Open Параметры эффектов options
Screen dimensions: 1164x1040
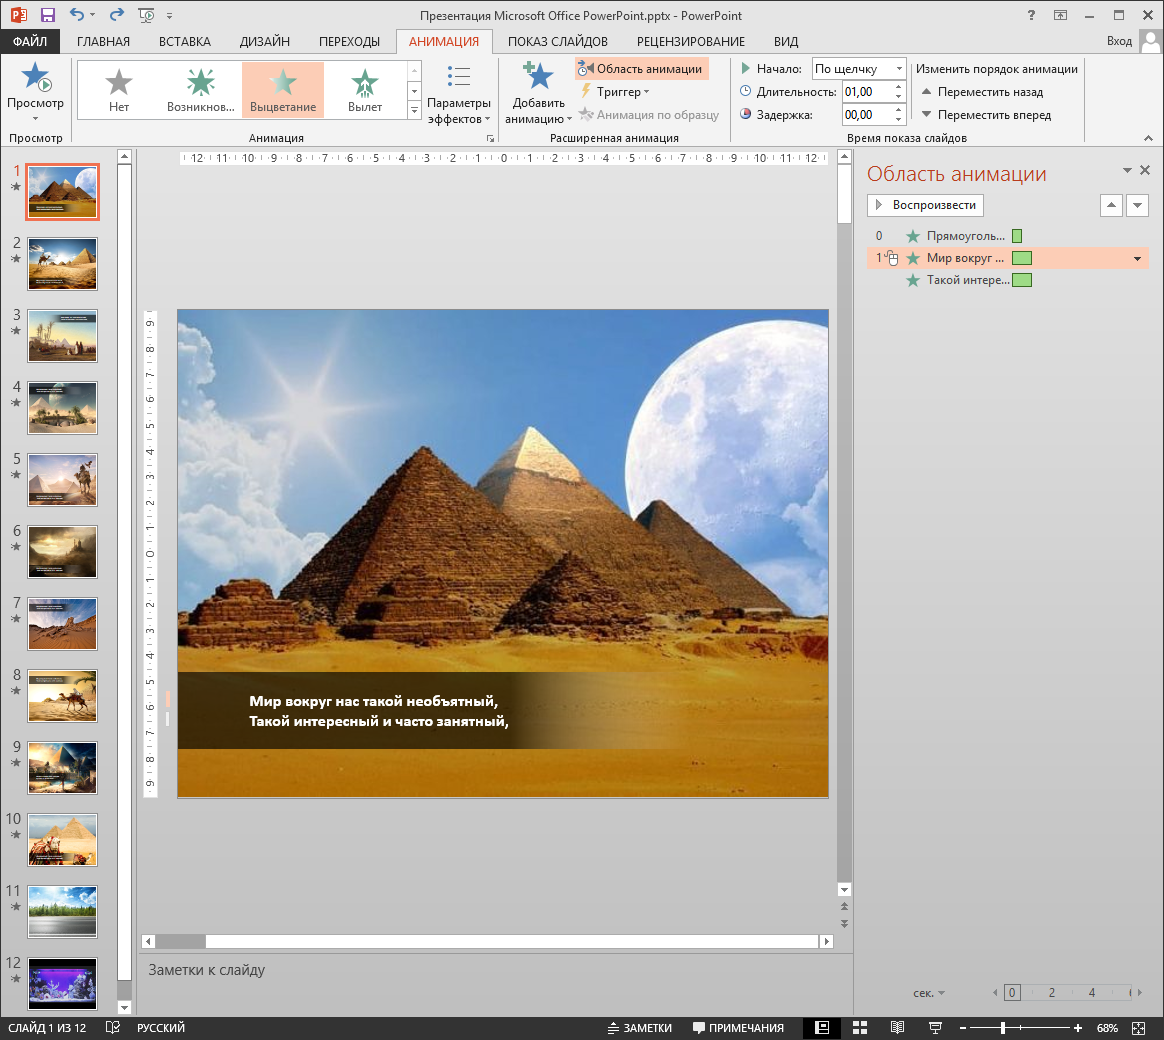[459, 95]
